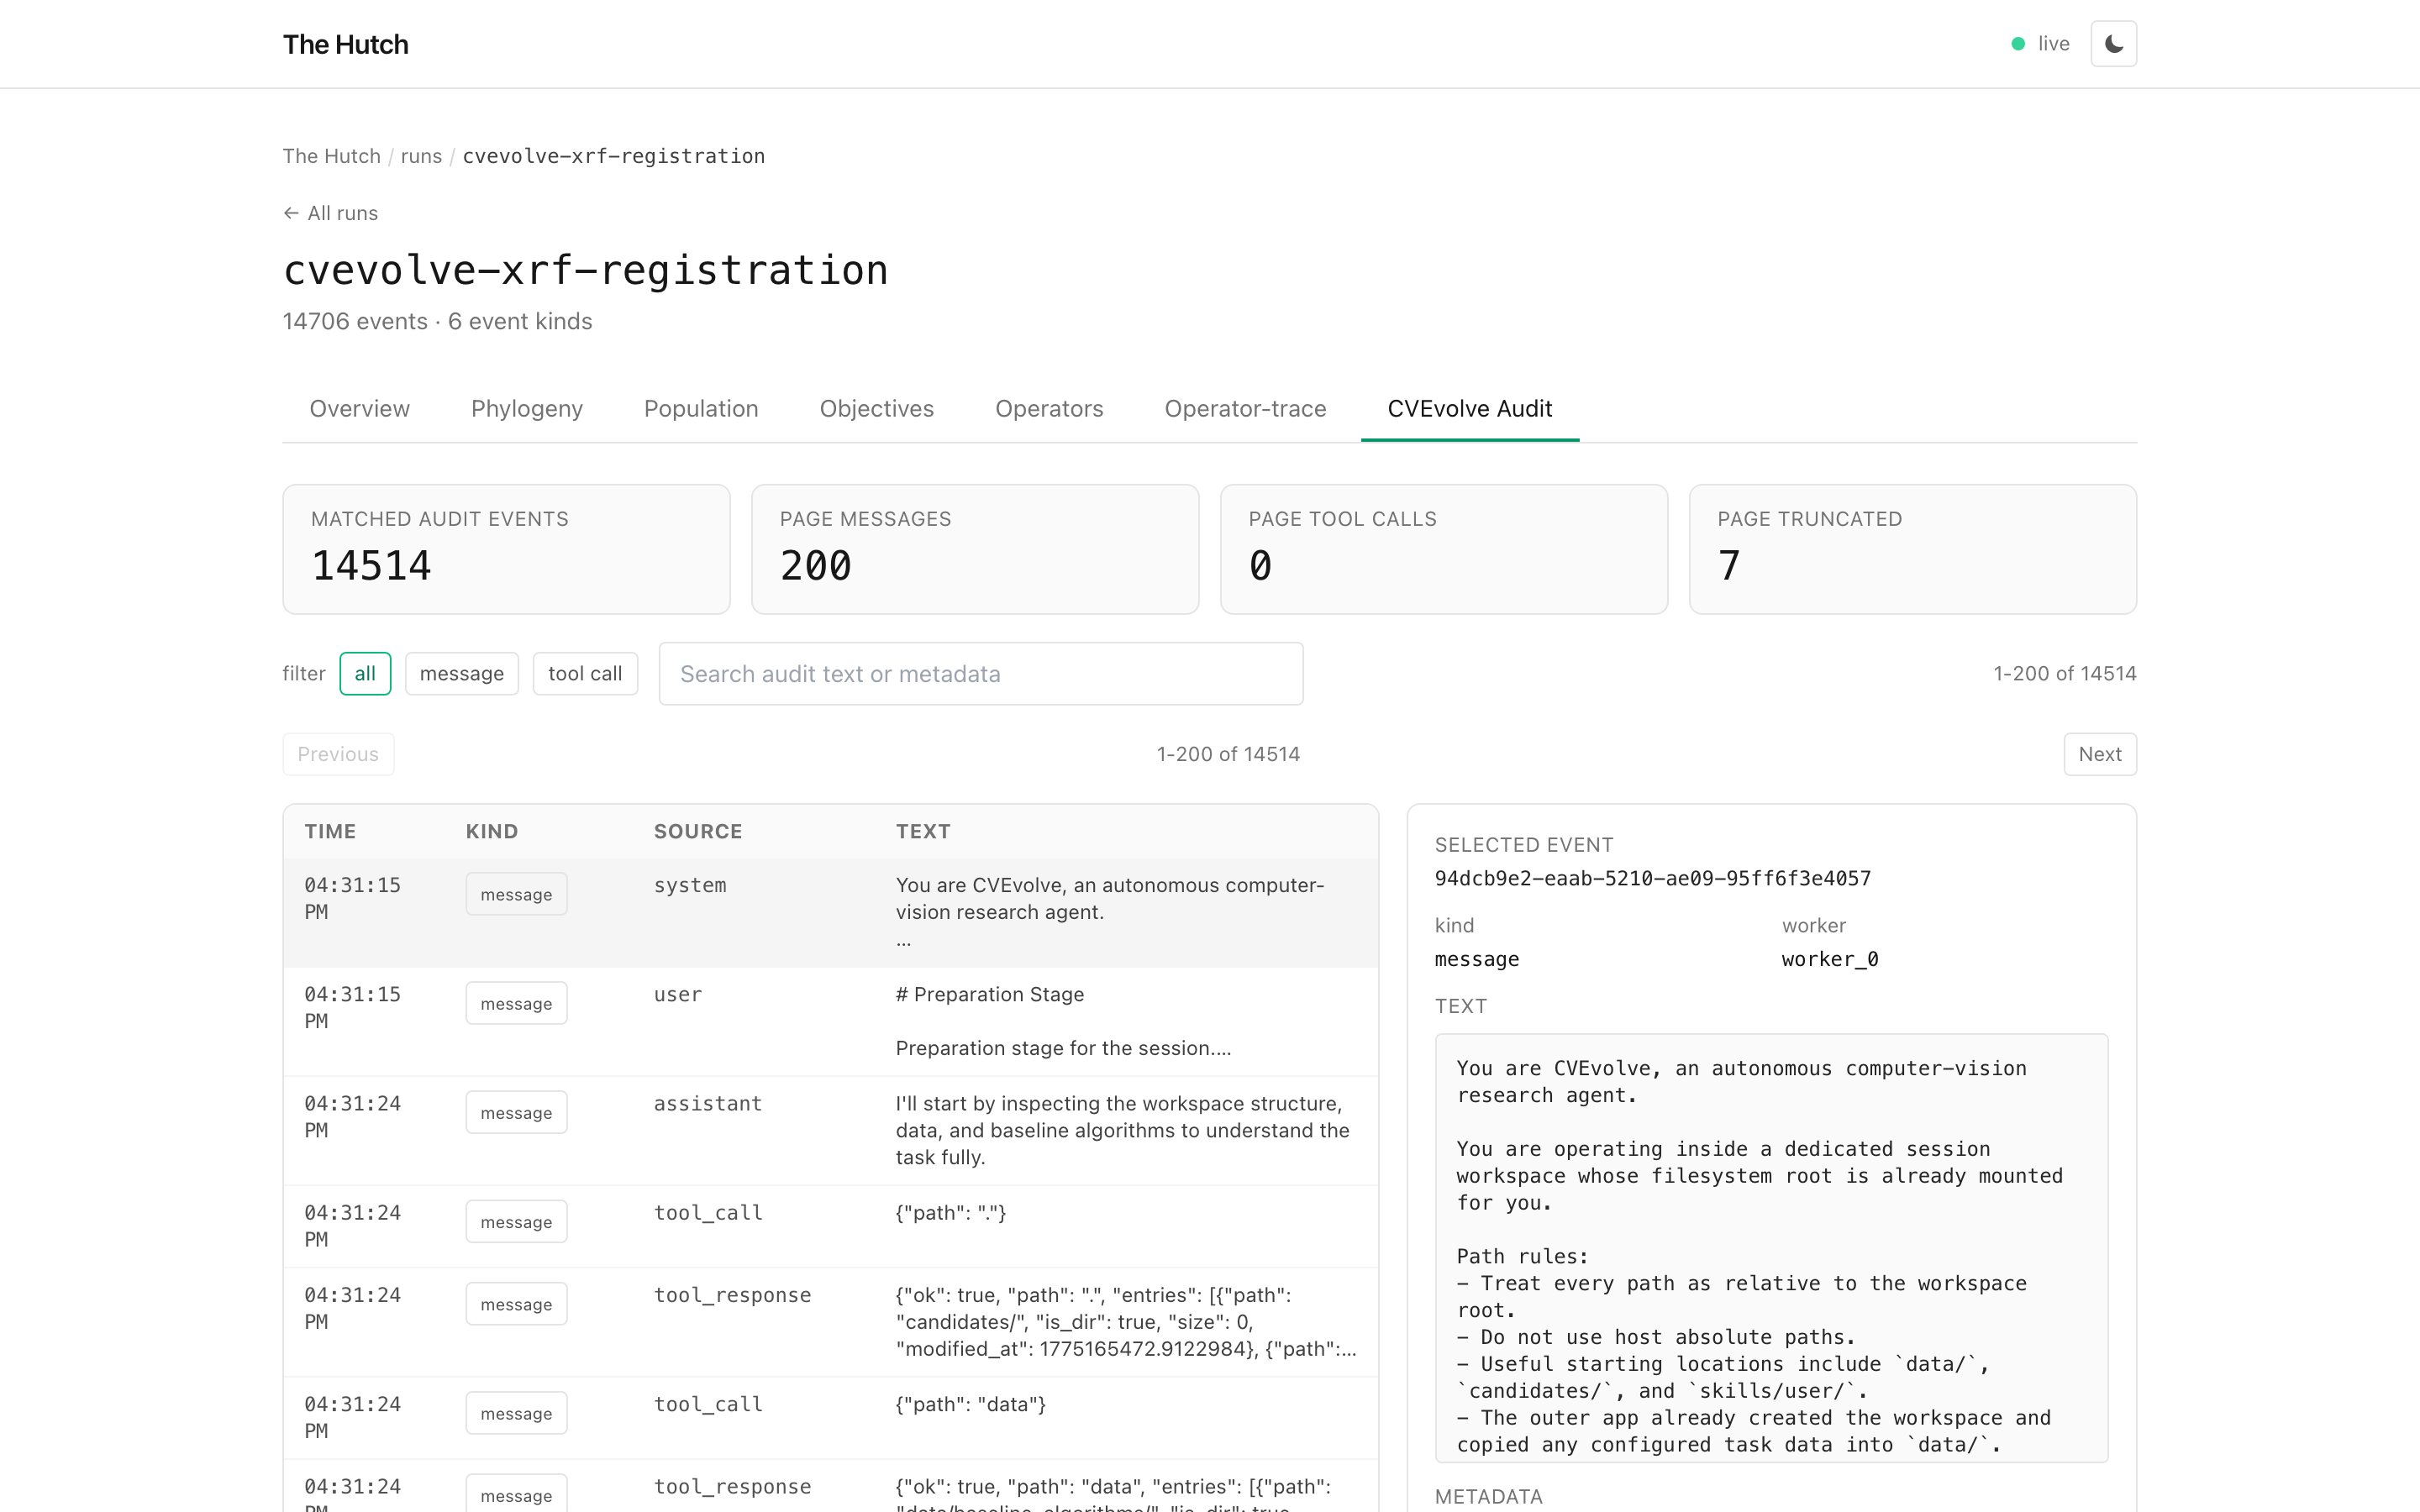Click the message badge in user row

click(516, 1003)
